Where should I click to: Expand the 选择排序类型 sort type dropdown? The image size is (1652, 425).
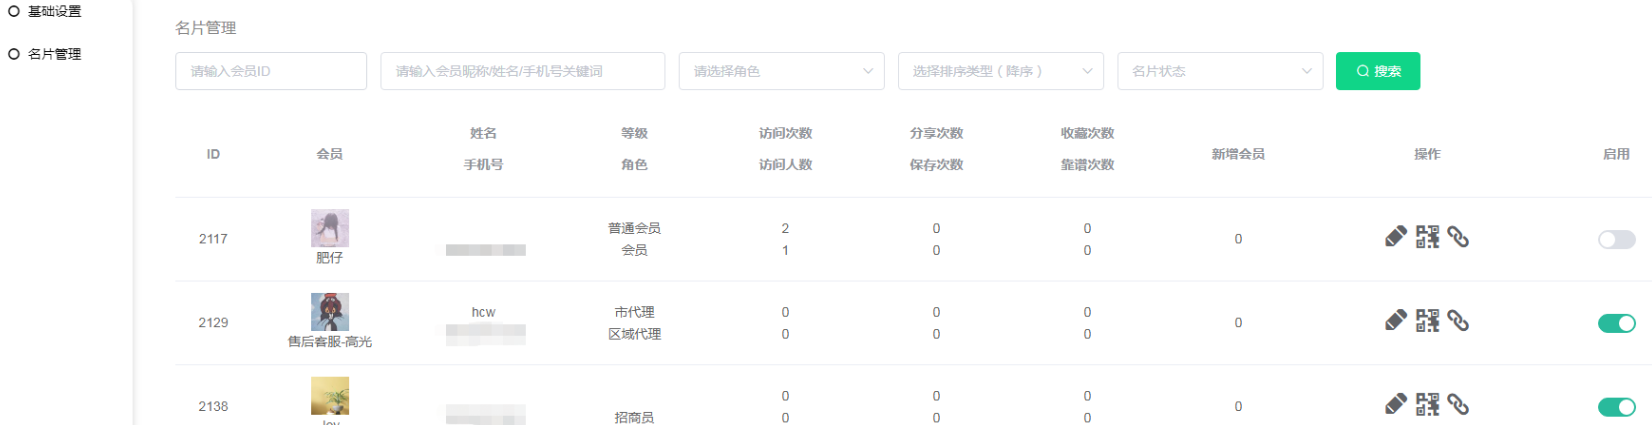click(1000, 71)
